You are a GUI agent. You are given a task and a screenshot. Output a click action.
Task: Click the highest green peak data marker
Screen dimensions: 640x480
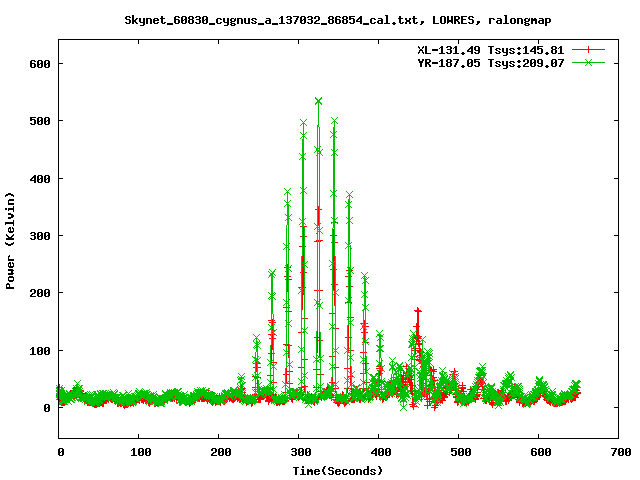pos(318,101)
